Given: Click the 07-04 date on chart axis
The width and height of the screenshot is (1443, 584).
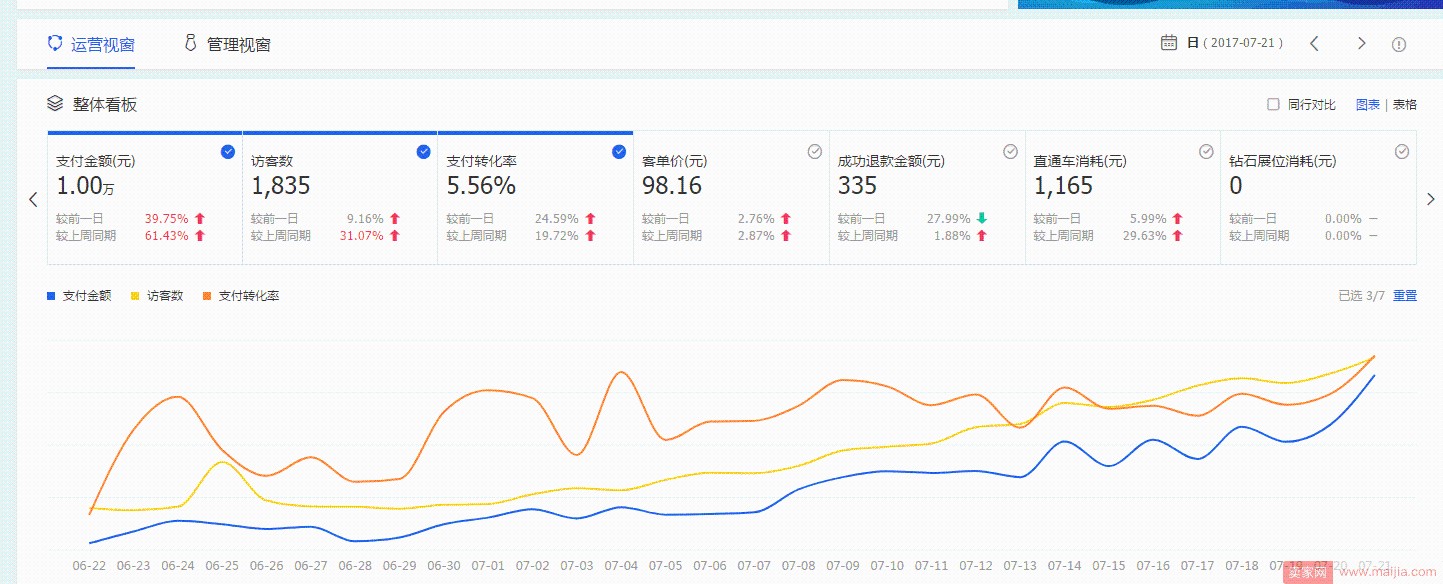Looking at the screenshot, I should 621,566.
